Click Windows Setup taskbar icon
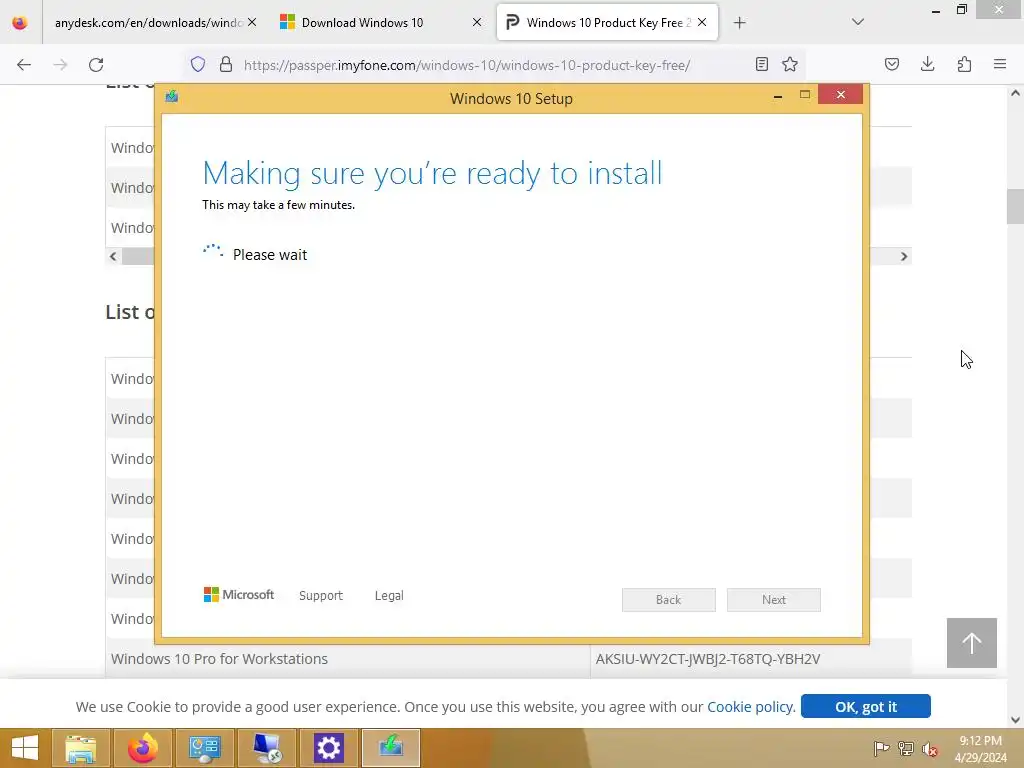The width and height of the screenshot is (1024, 768). click(x=391, y=748)
